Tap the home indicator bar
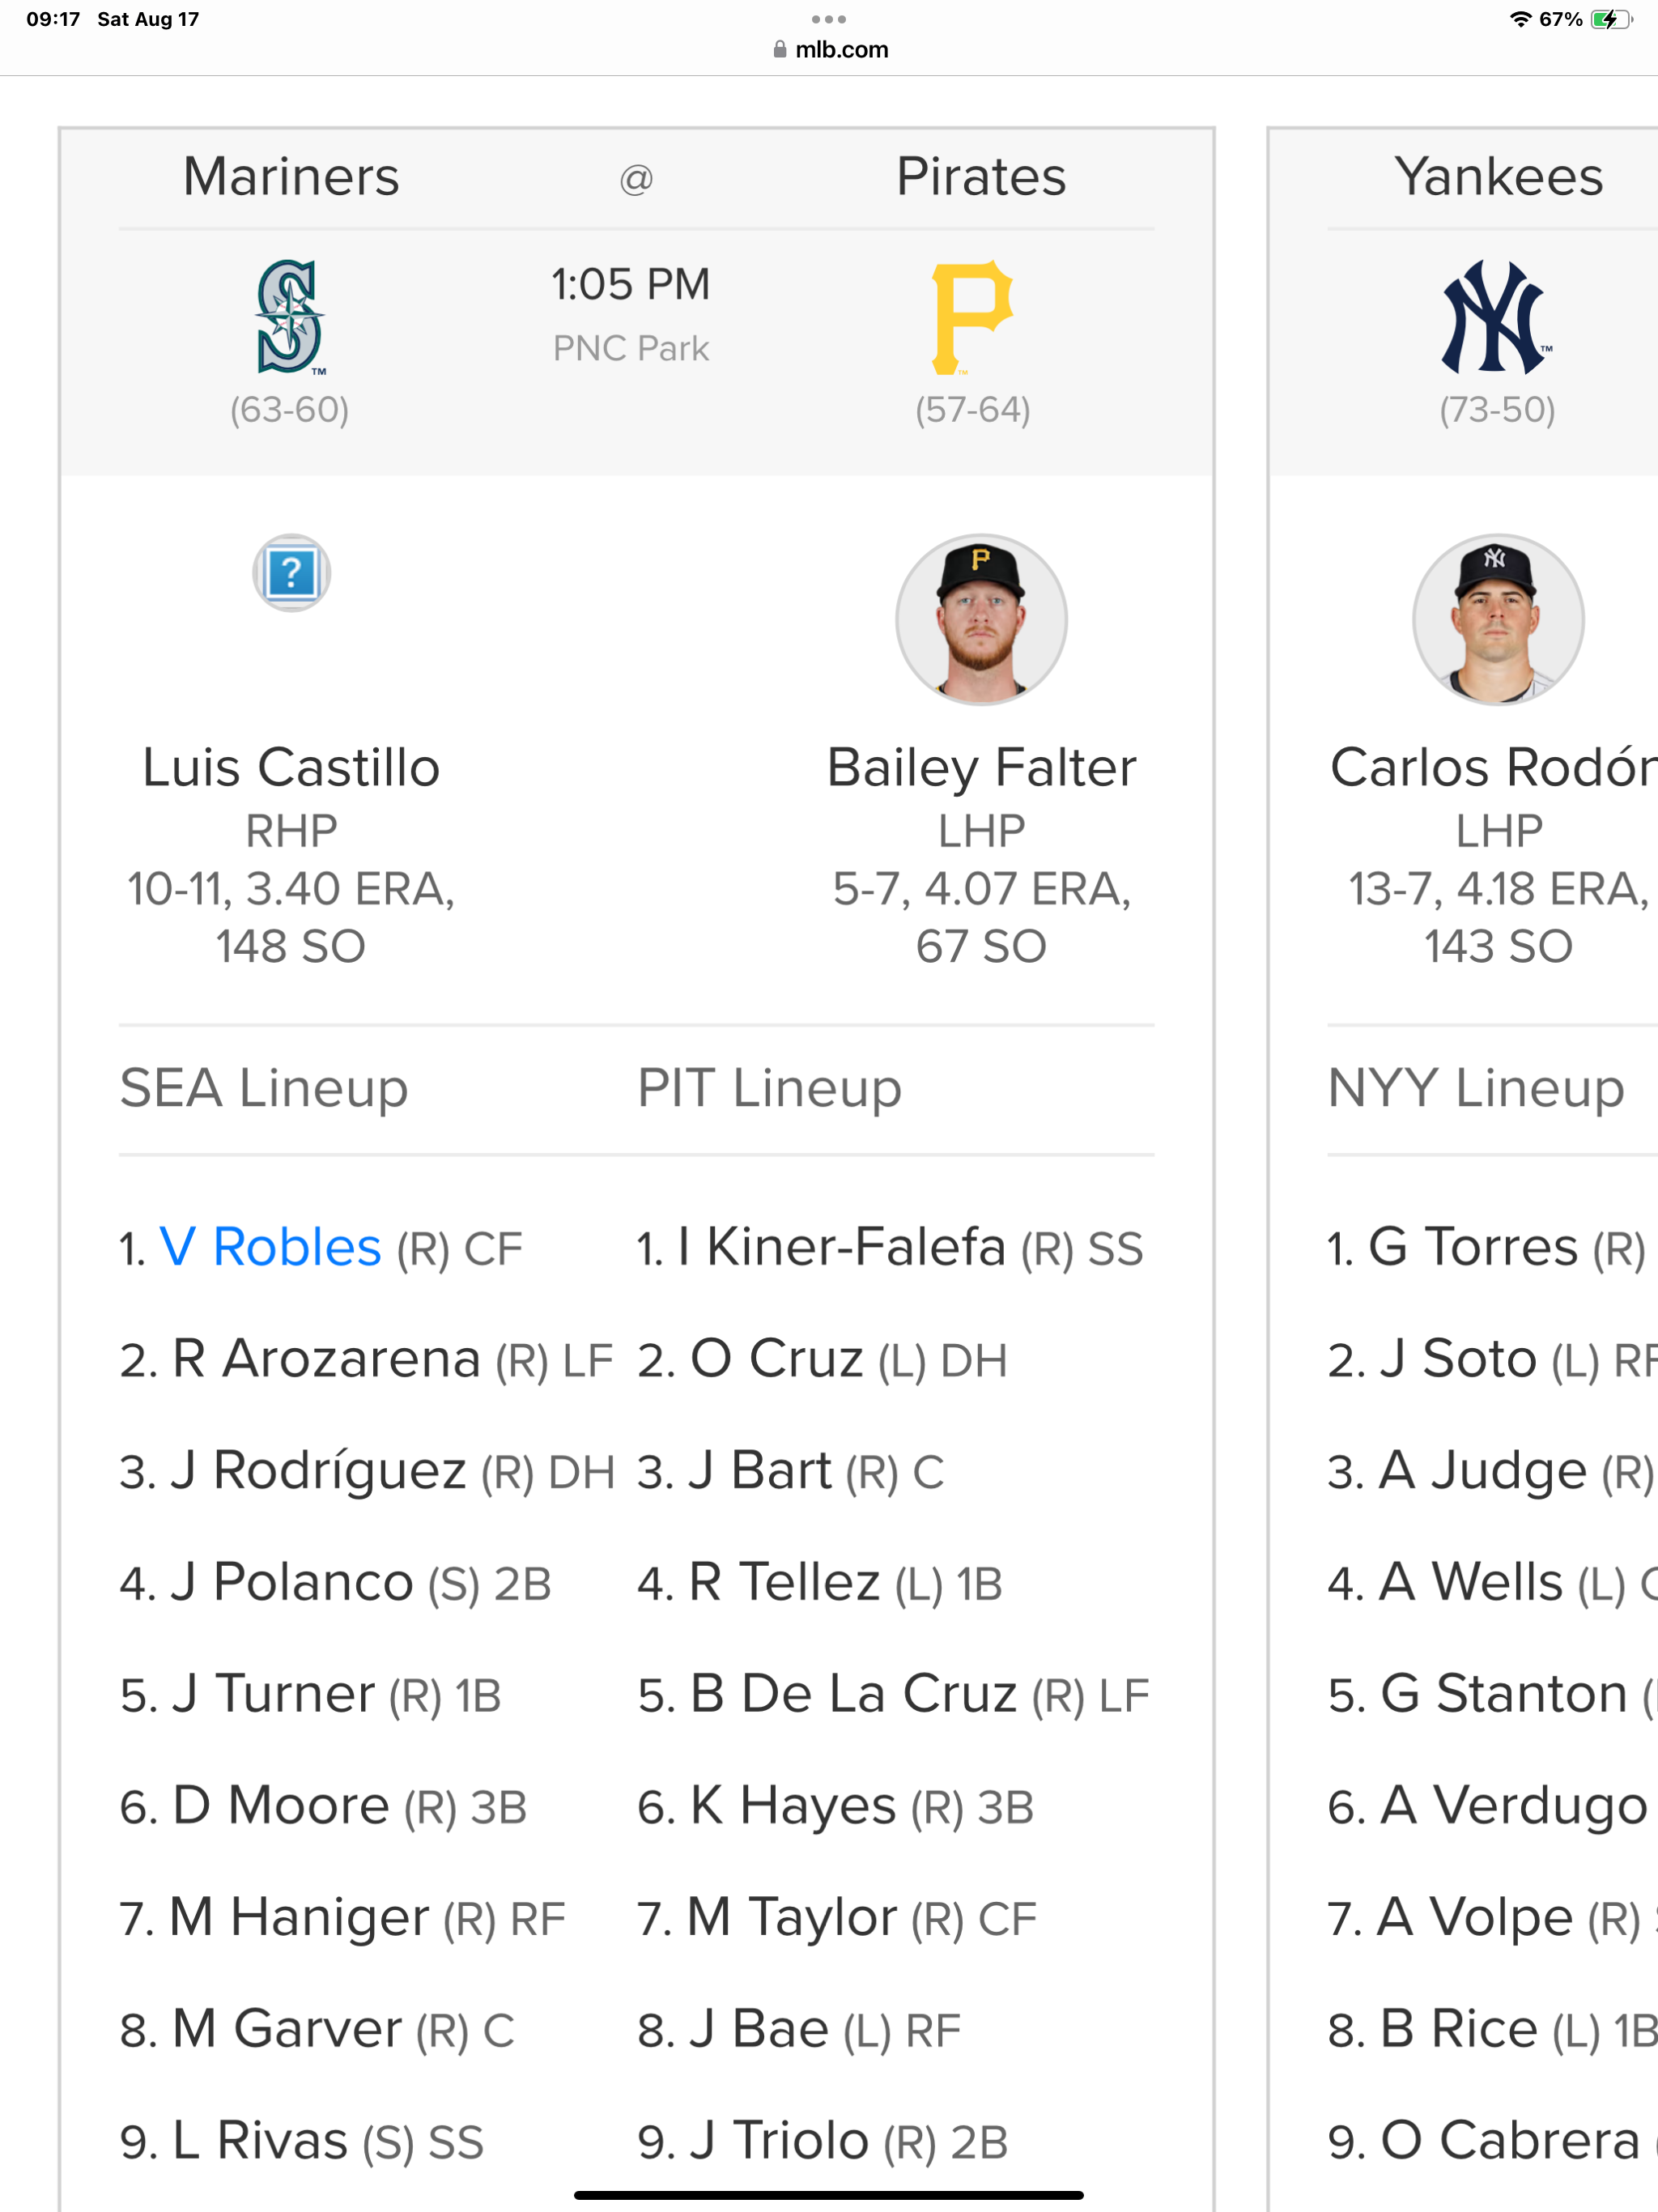 (829, 2195)
